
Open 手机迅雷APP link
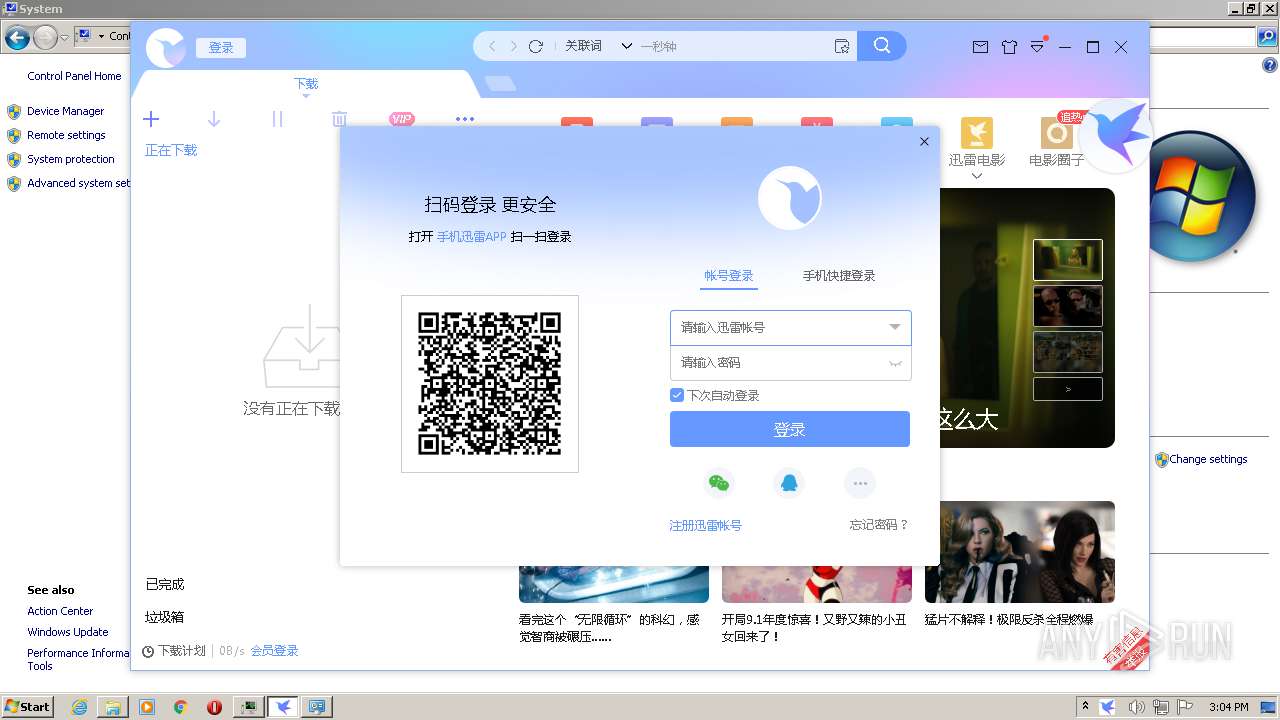tap(472, 237)
